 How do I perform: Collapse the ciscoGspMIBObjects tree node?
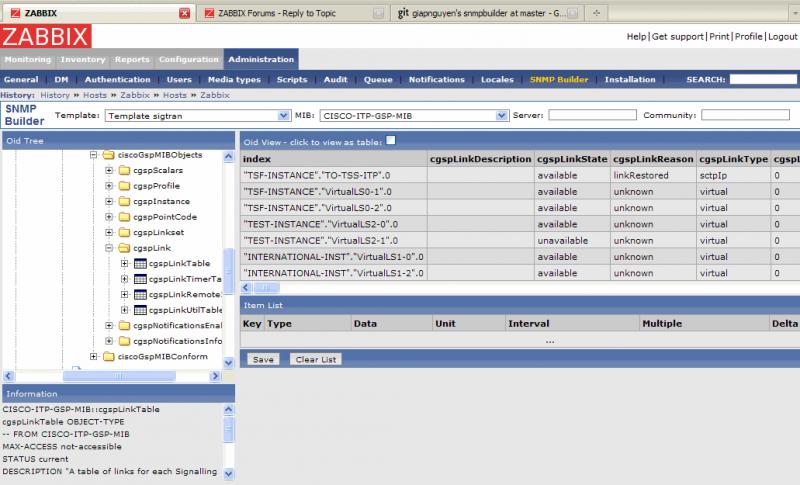click(93, 155)
